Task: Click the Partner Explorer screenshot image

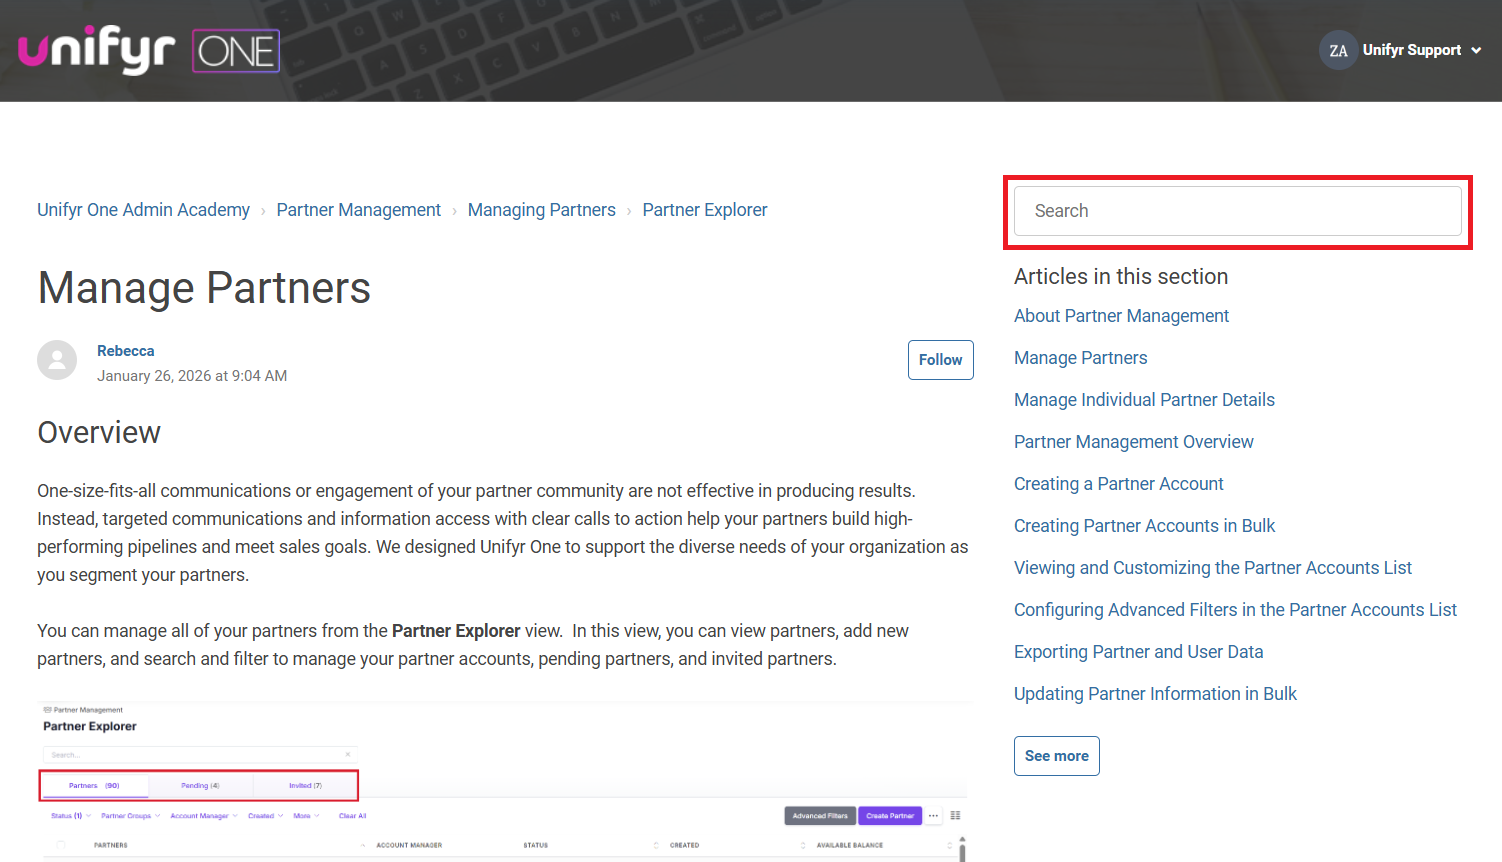Action: tap(503, 781)
